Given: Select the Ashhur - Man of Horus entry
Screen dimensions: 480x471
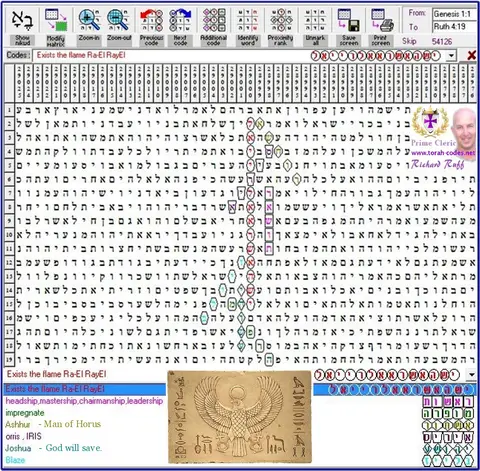Looking at the screenshot, I should coord(53,424).
